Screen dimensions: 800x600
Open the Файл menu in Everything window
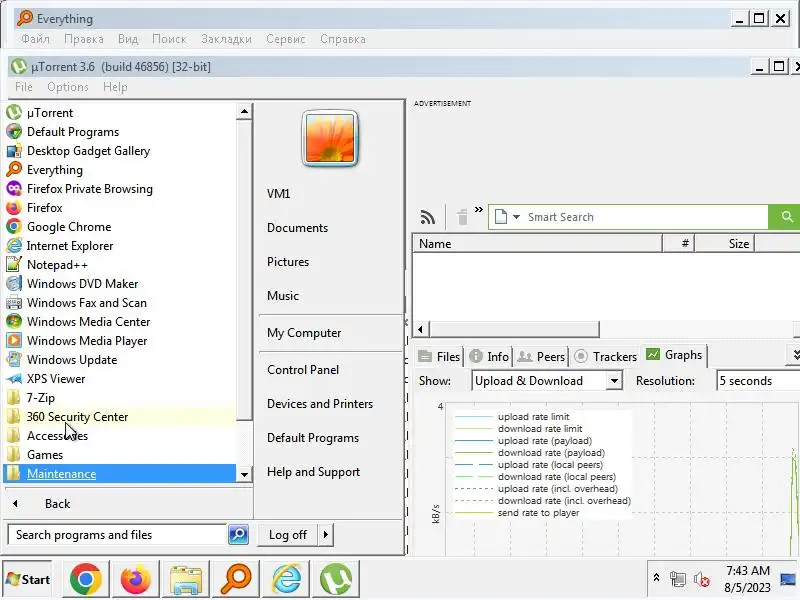[x=35, y=39]
